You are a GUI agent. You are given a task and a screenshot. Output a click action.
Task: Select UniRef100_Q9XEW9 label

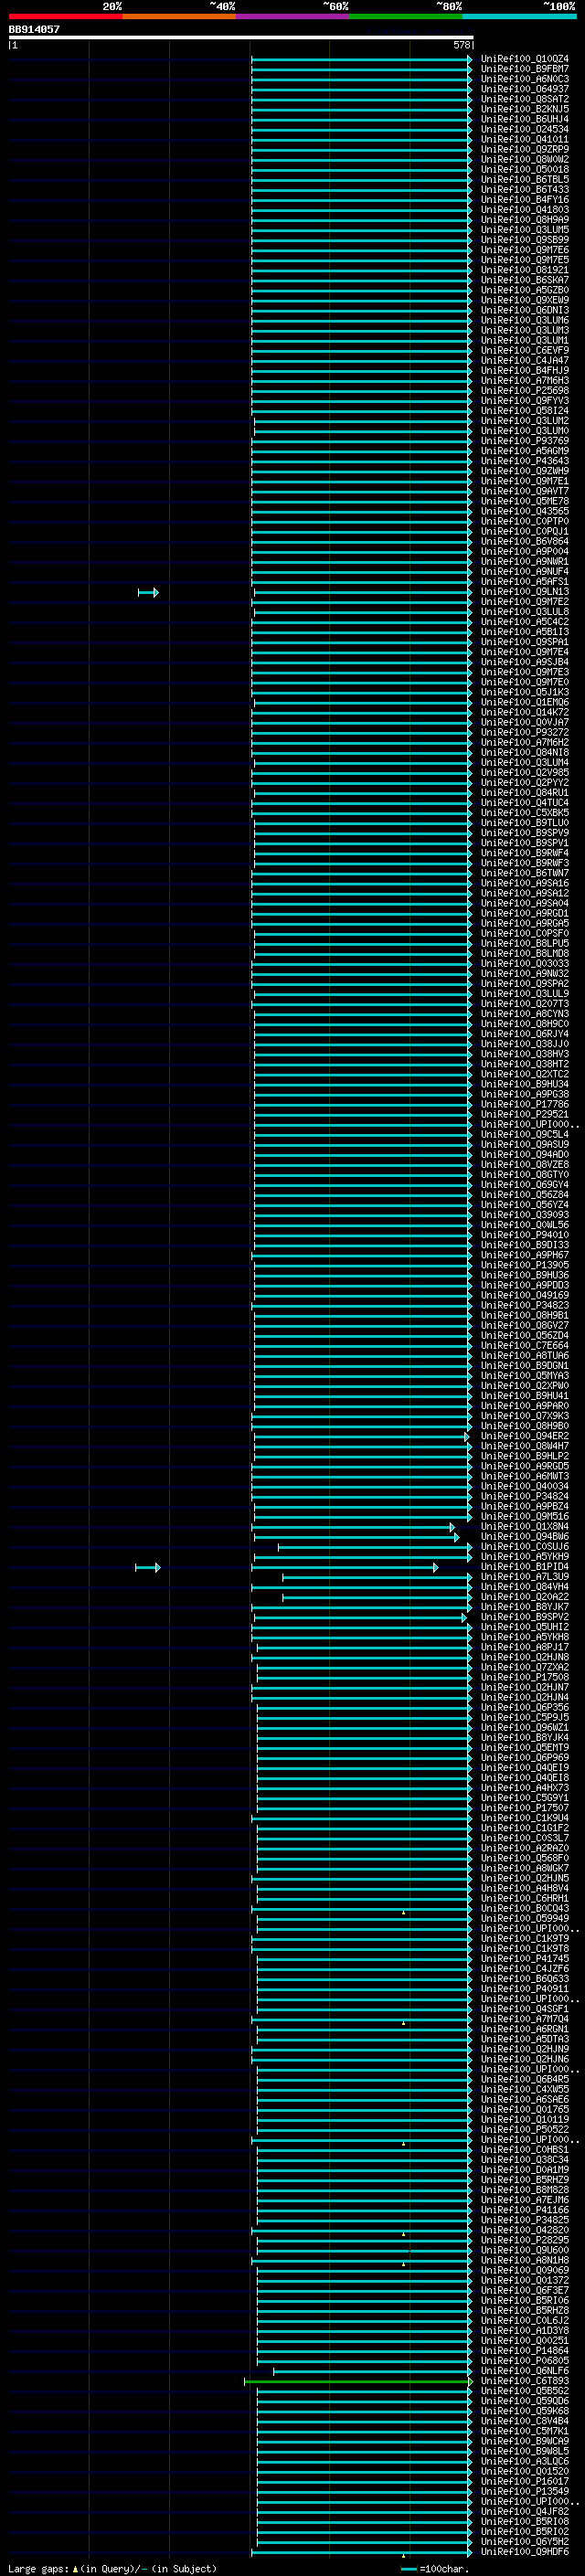(x=525, y=300)
